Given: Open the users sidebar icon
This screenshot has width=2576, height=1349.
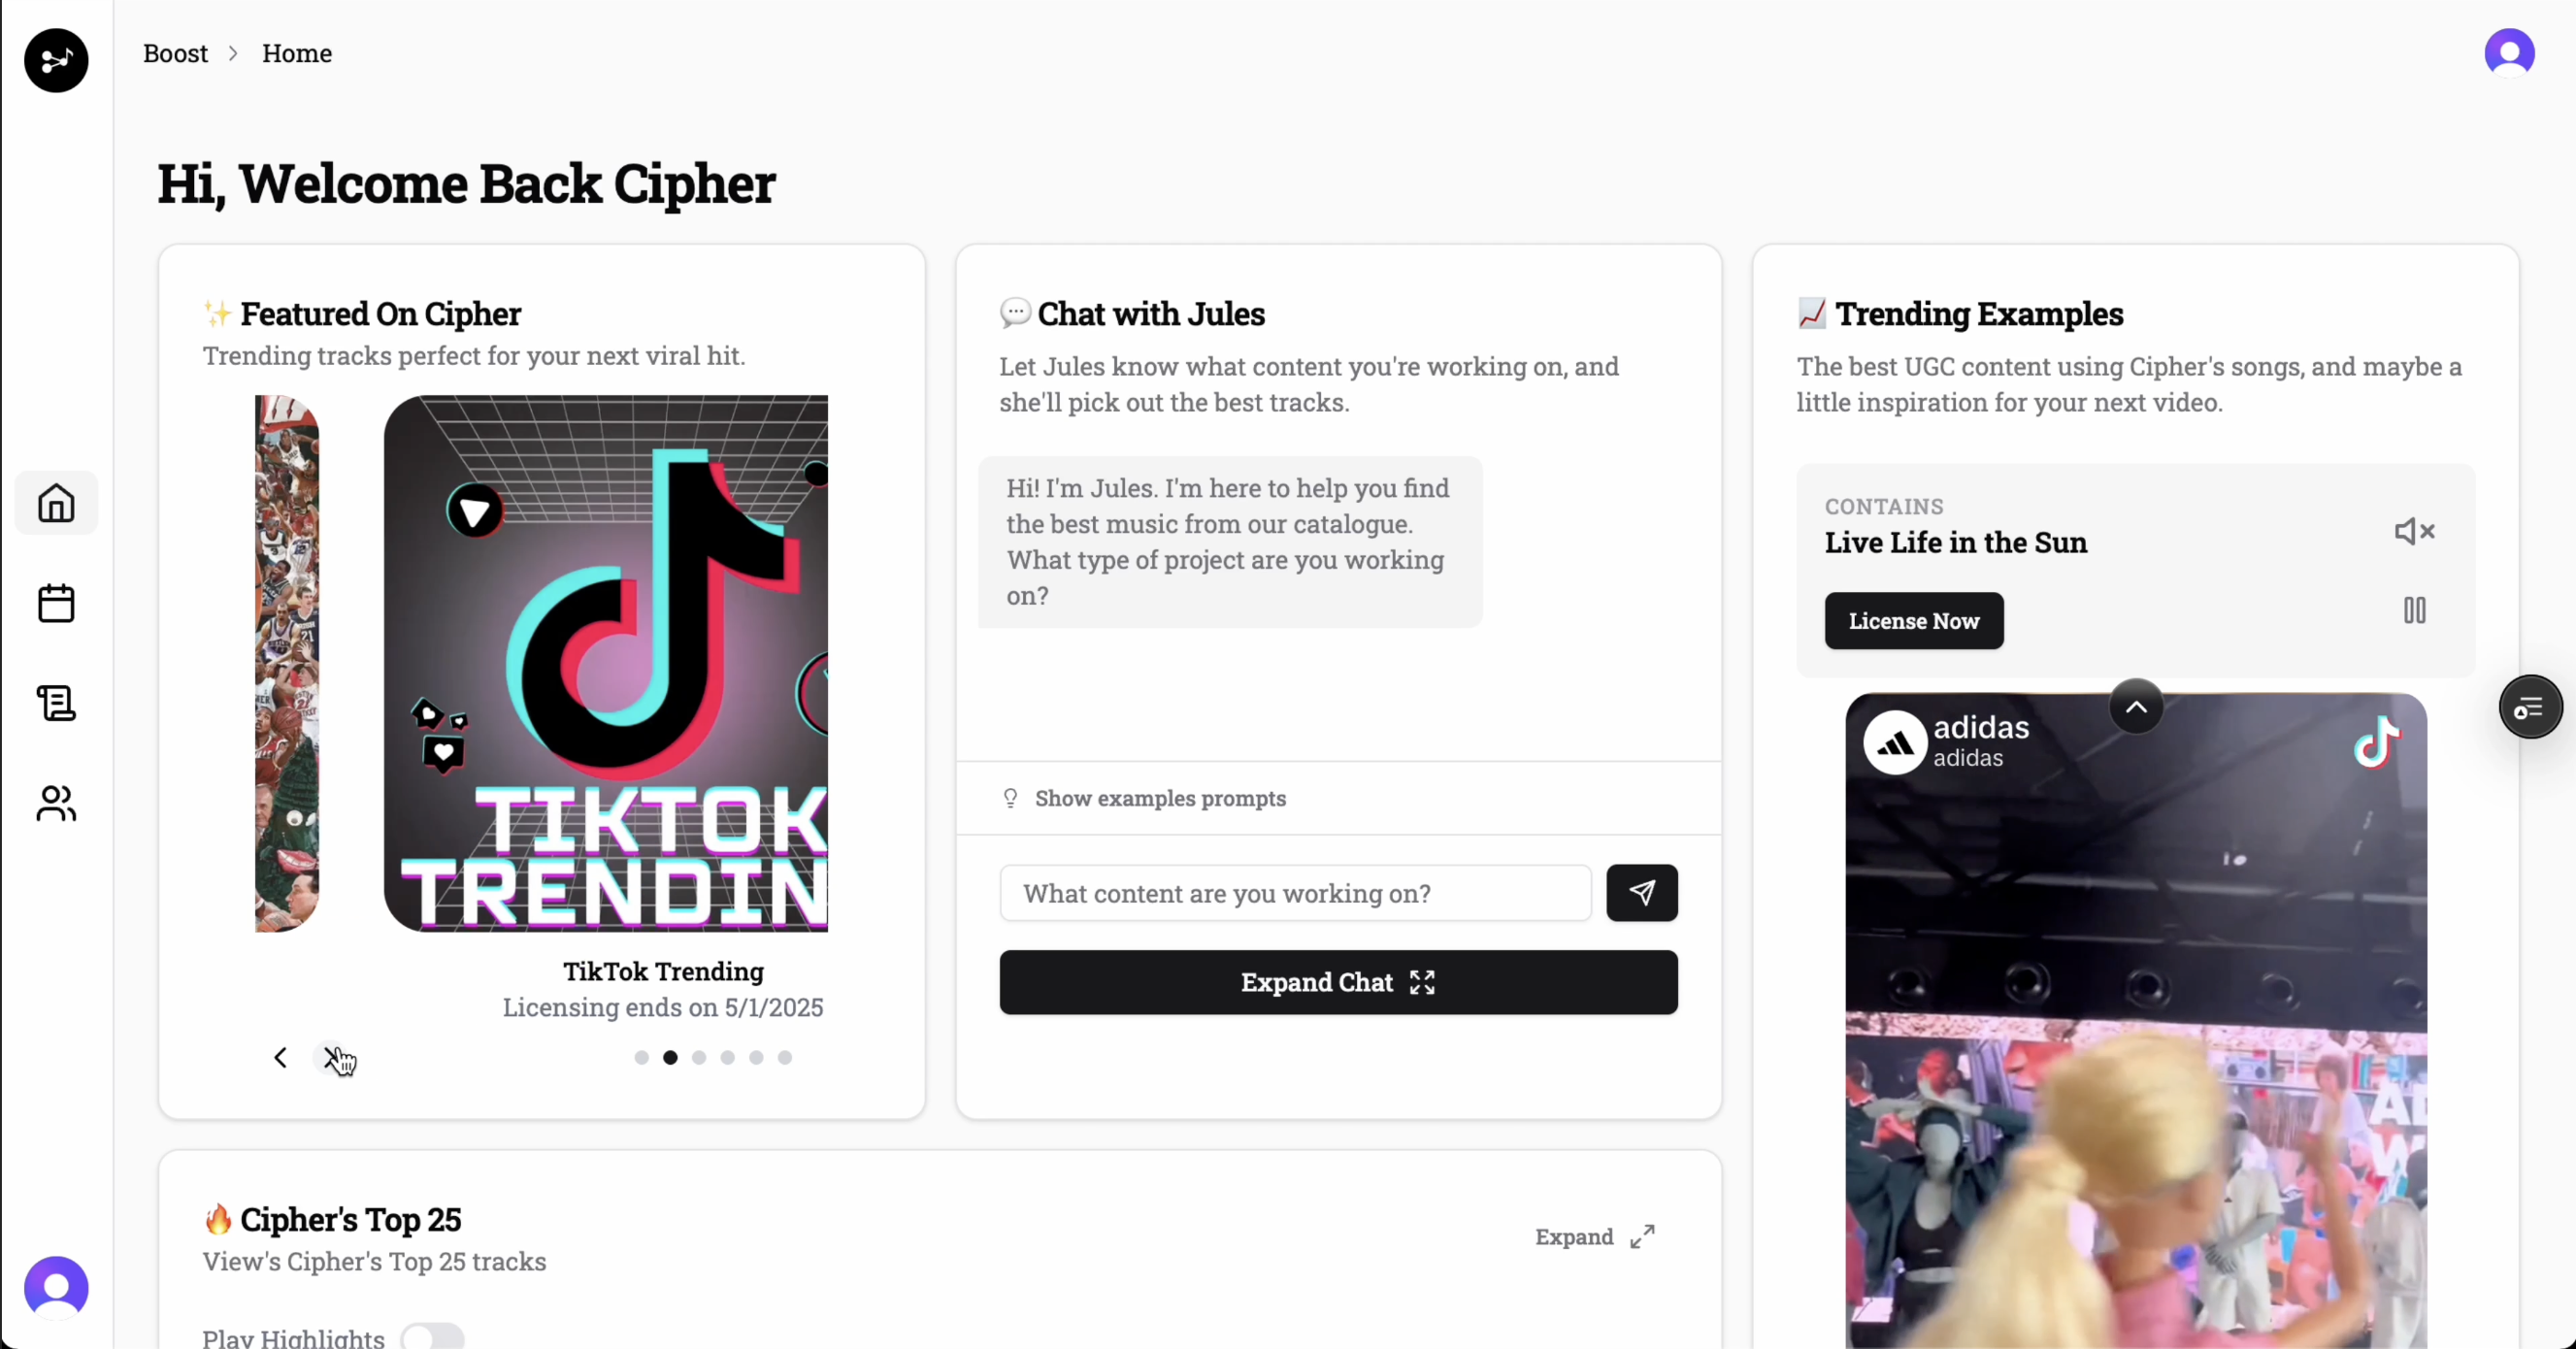Looking at the screenshot, I should 56,803.
